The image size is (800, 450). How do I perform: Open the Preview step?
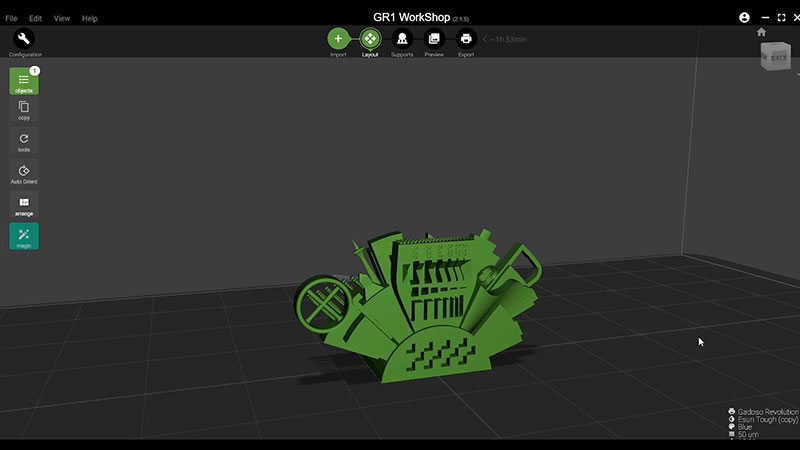pos(434,38)
